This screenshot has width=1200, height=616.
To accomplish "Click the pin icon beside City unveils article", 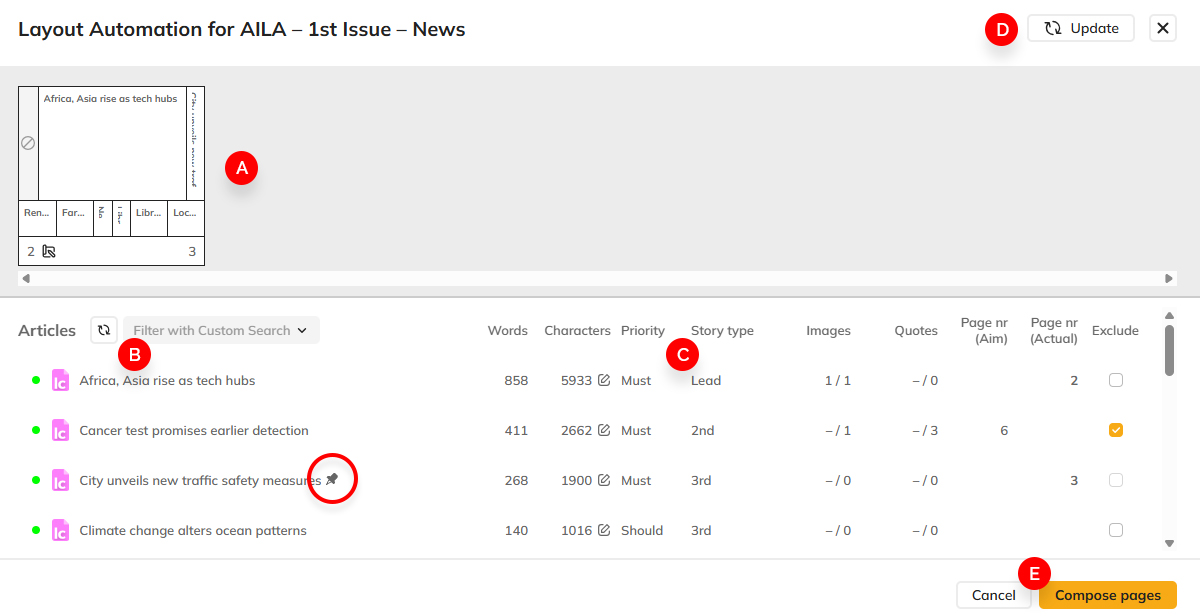I will coord(332,480).
